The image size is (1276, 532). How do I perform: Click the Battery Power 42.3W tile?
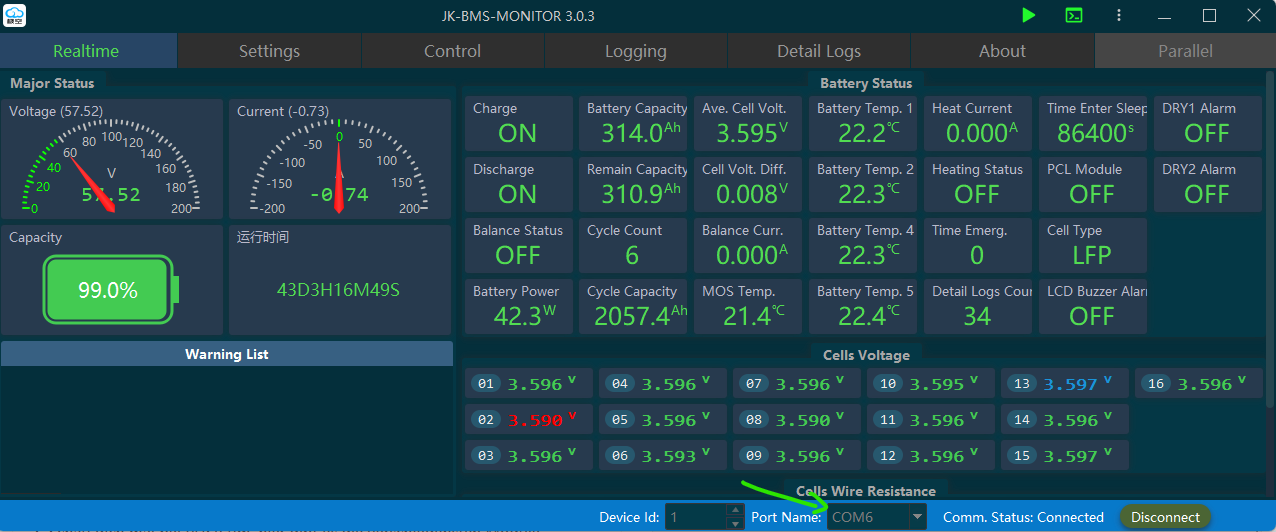point(519,306)
